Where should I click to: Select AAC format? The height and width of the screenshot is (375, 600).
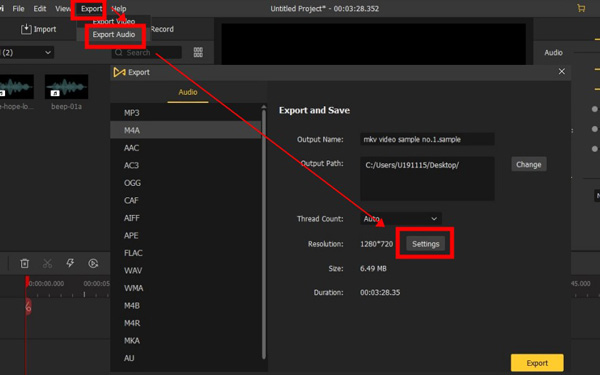click(x=186, y=148)
